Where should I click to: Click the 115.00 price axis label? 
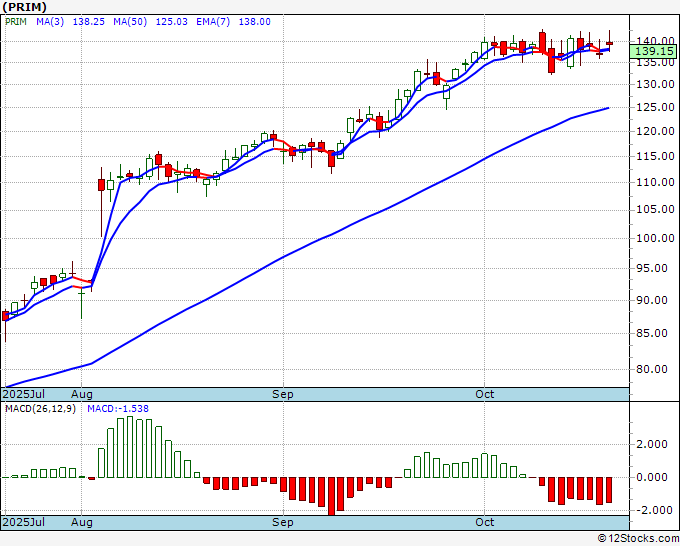click(655, 156)
